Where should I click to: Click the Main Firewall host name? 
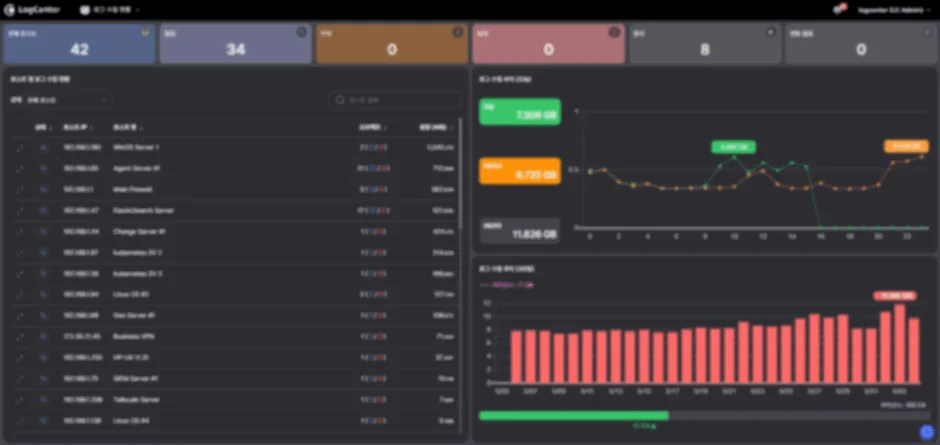coord(132,190)
